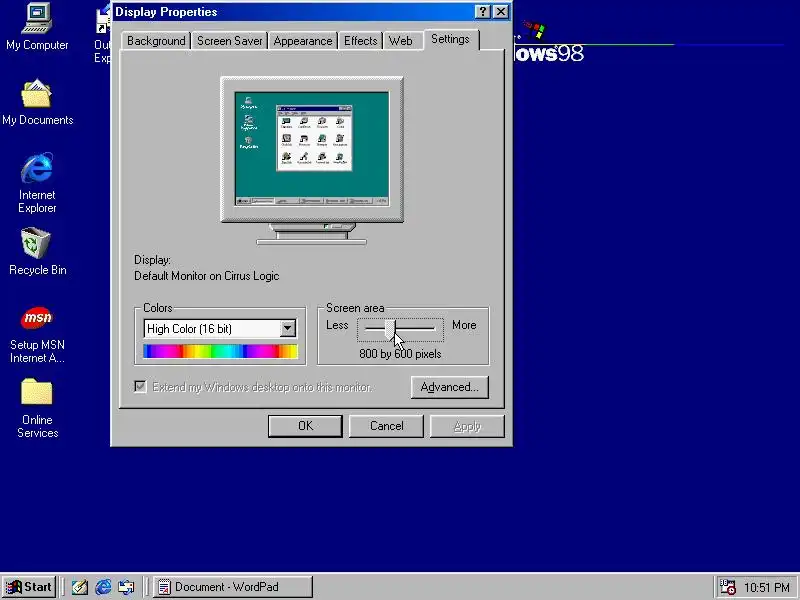Launch Internet Explorer from the desktop
Viewport: 800px width, 600px height.
pos(37,183)
